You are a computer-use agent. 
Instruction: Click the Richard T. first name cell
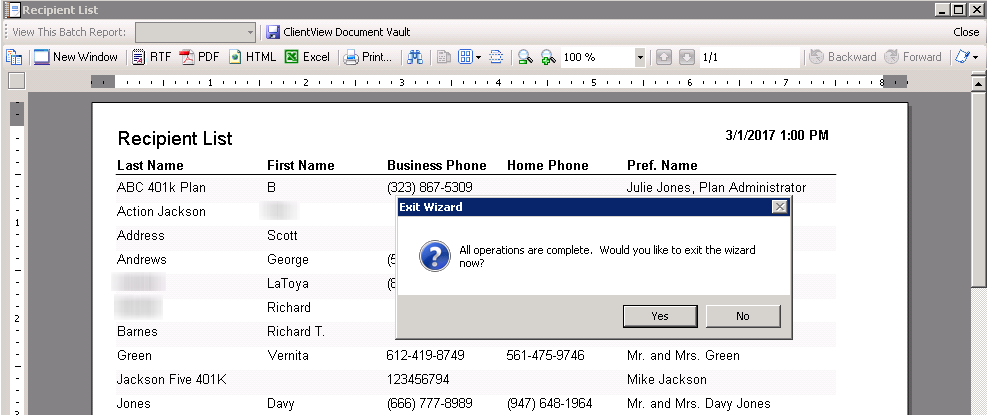(296, 331)
